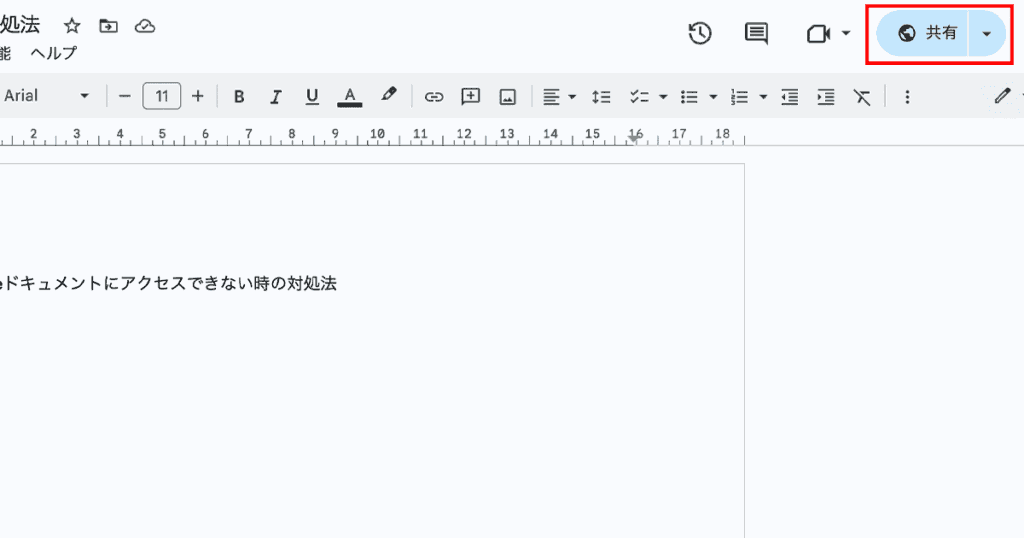Open the comments history icon
This screenshot has width=1024, height=538.
(x=756, y=33)
